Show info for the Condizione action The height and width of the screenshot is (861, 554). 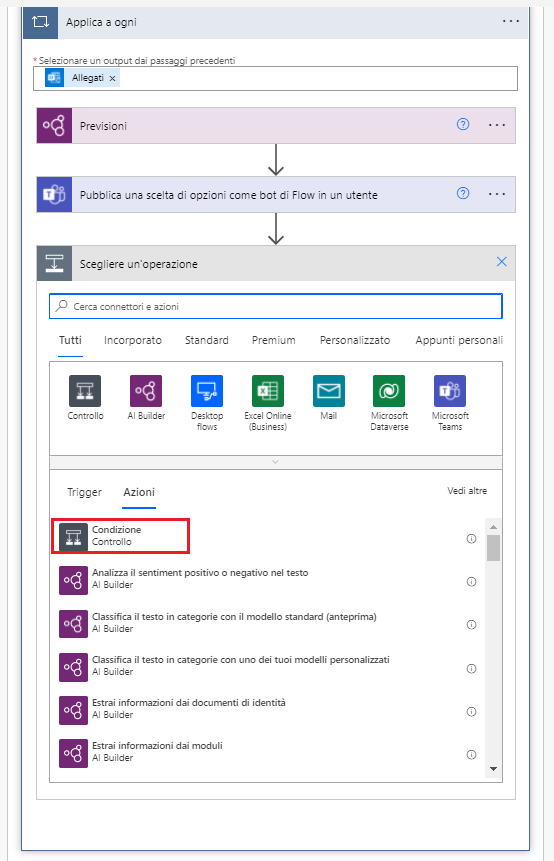click(x=471, y=539)
